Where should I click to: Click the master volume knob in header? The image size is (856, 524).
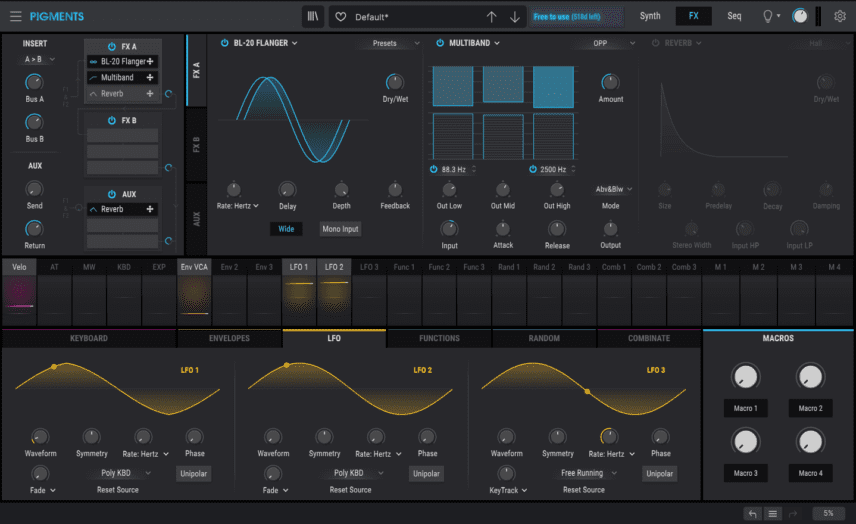click(800, 16)
